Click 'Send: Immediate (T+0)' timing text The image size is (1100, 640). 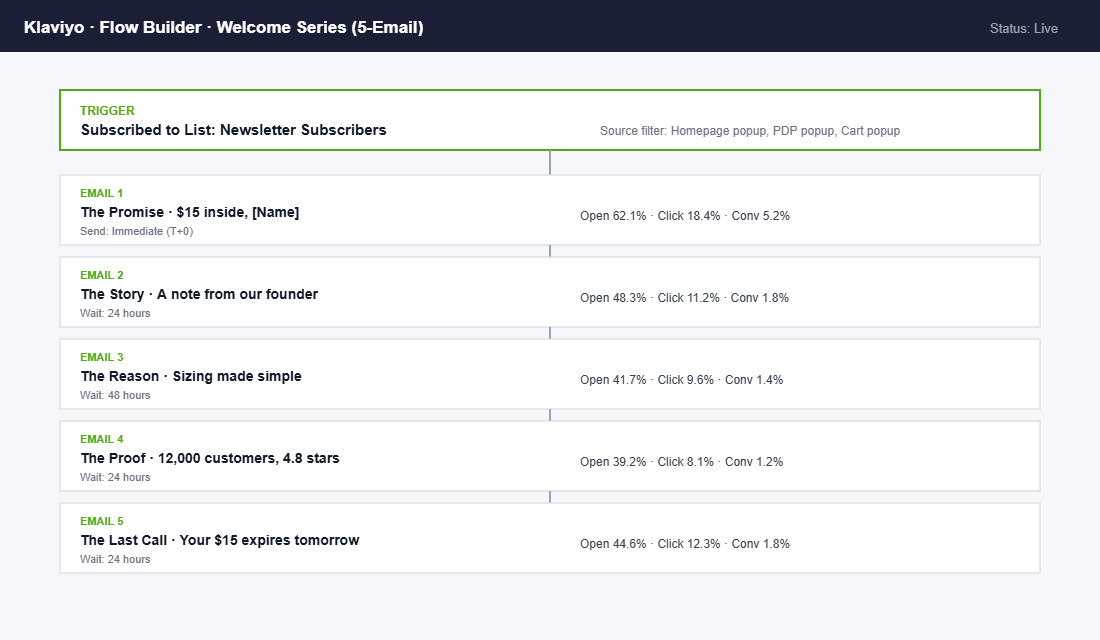[x=137, y=232]
